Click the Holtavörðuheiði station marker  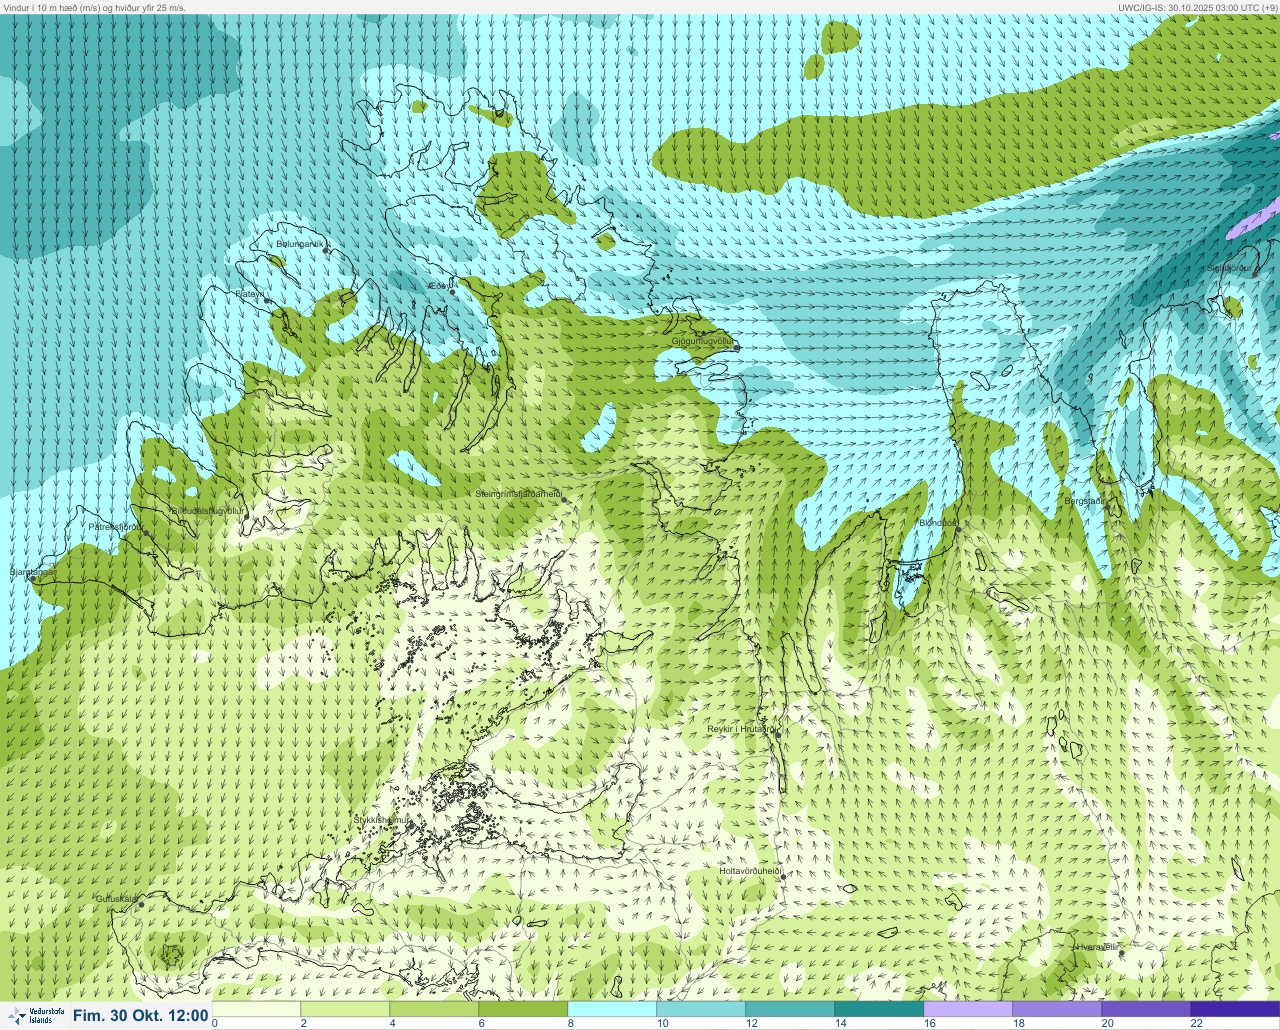point(783,877)
